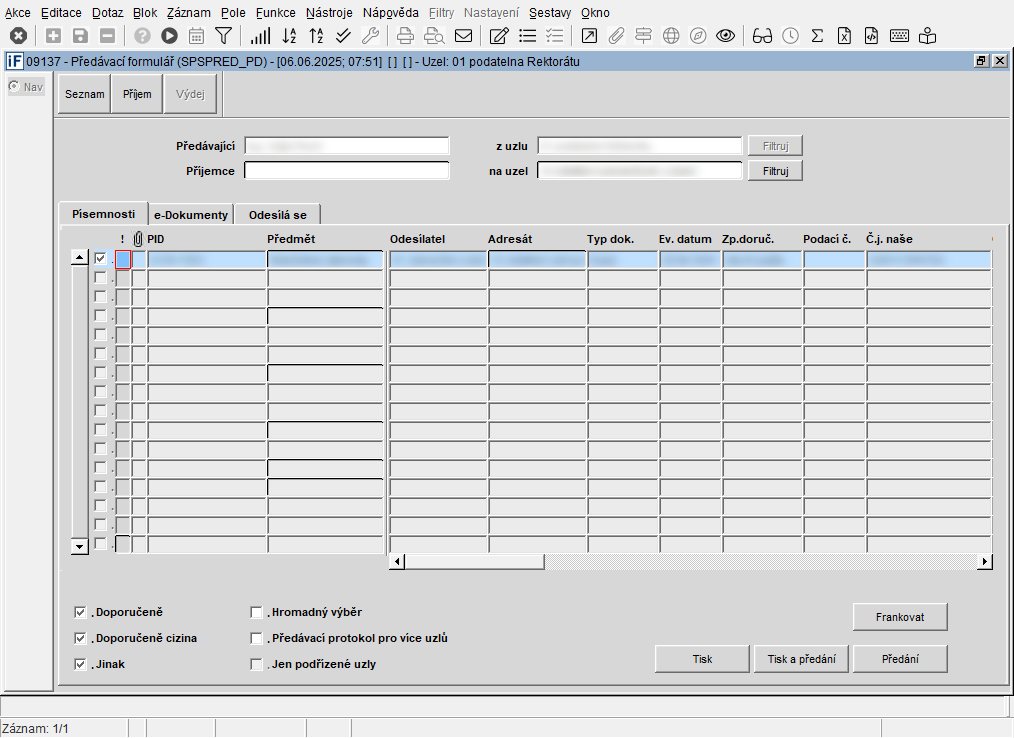Select the Nav radio button

(x=14, y=86)
